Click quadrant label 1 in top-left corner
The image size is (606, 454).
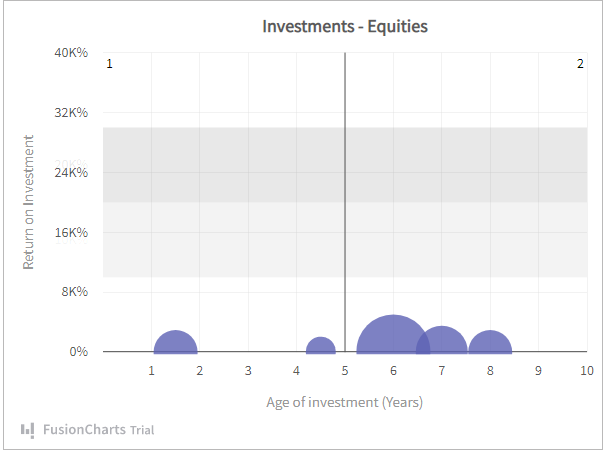coord(109,64)
